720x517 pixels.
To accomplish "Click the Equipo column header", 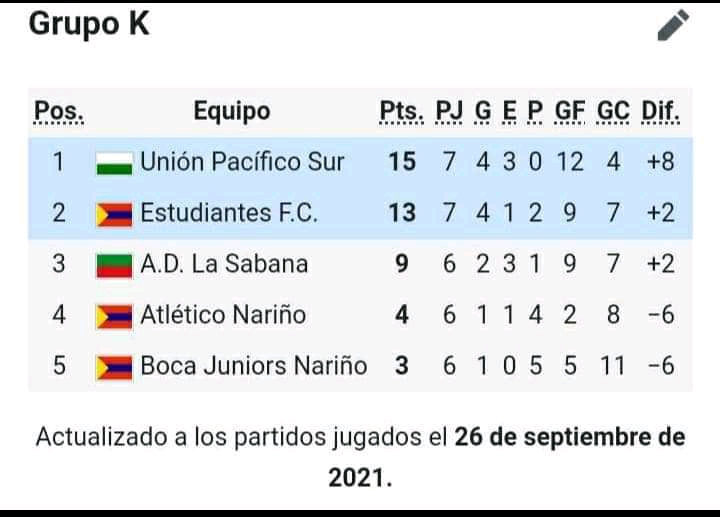I will [x=232, y=111].
